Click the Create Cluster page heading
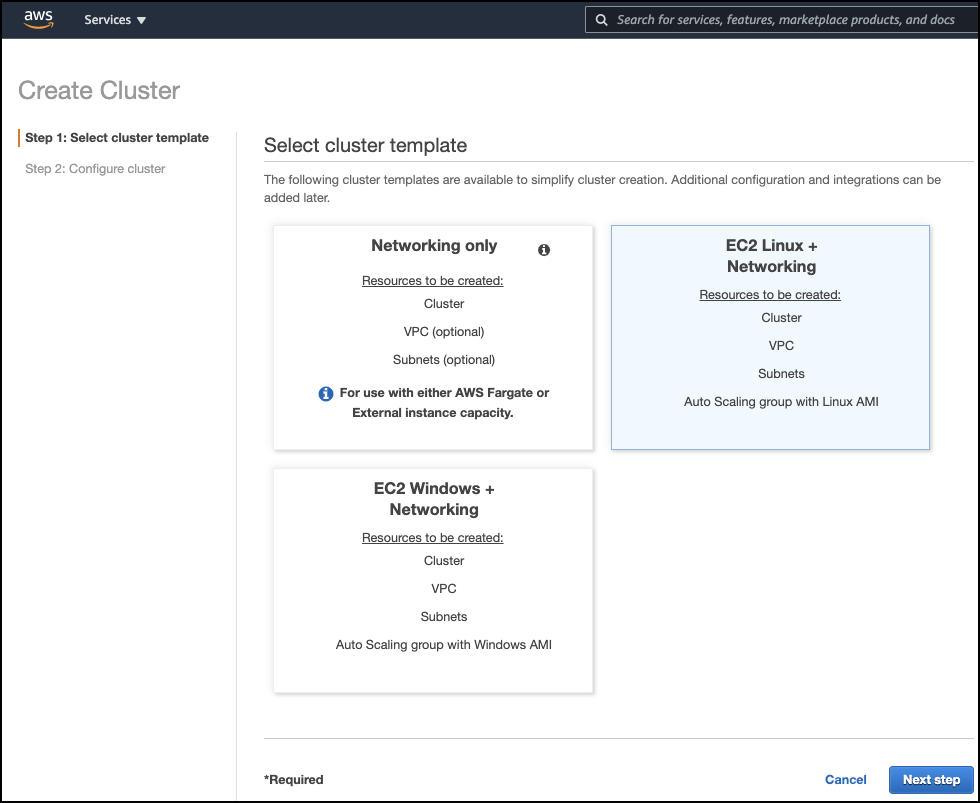This screenshot has height=803, width=980. click(x=99, y=91)
